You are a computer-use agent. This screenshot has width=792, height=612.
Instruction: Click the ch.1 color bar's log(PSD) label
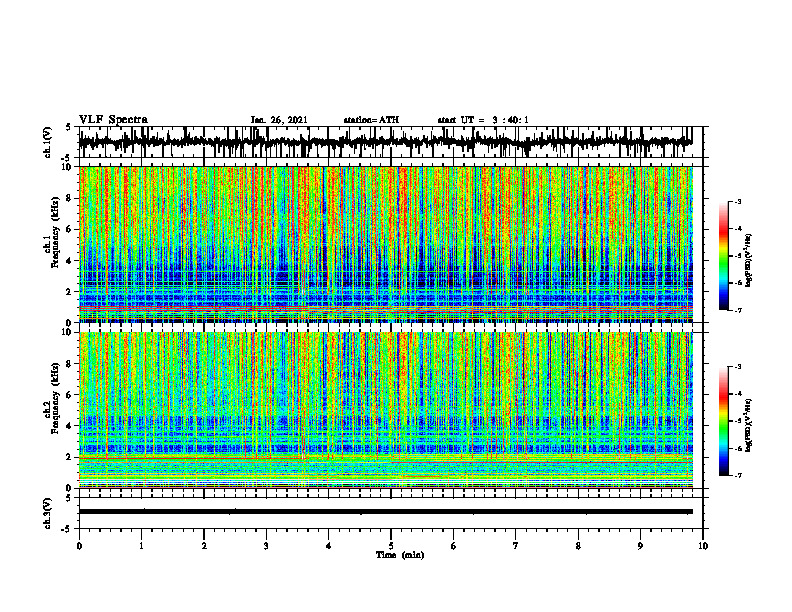749,261
